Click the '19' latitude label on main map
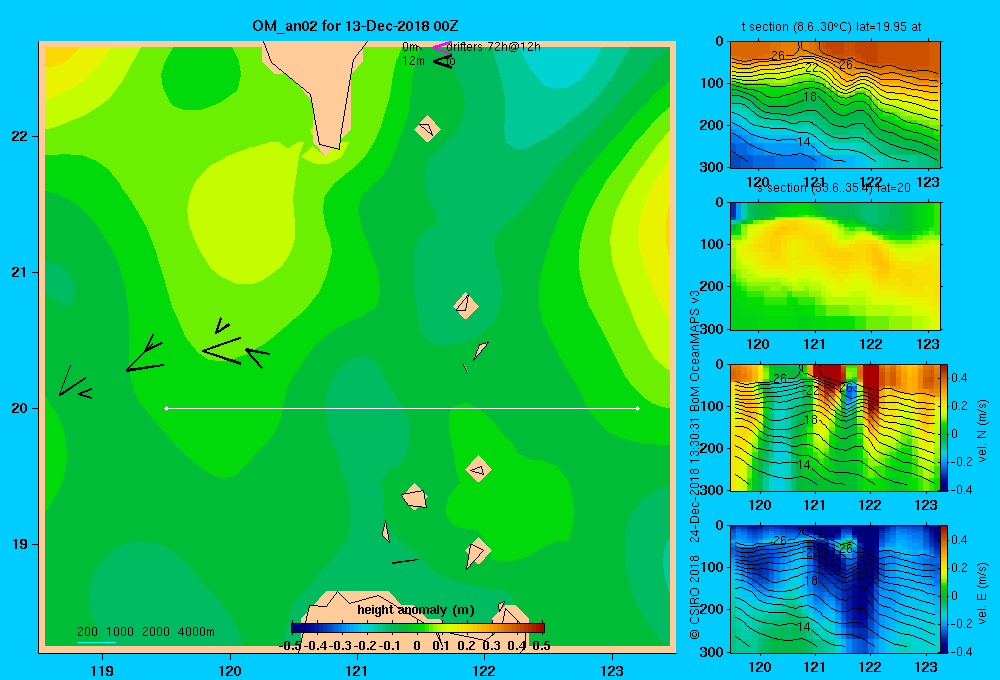Image resolution: width=1000 pixels, height=680 pixels. [20, 544]
